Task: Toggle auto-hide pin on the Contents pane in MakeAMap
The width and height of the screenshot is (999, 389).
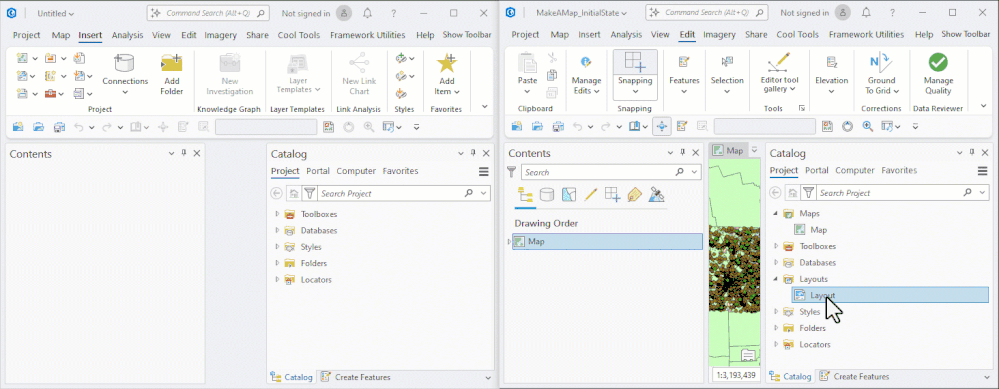Action: click(x=682, y=153)
